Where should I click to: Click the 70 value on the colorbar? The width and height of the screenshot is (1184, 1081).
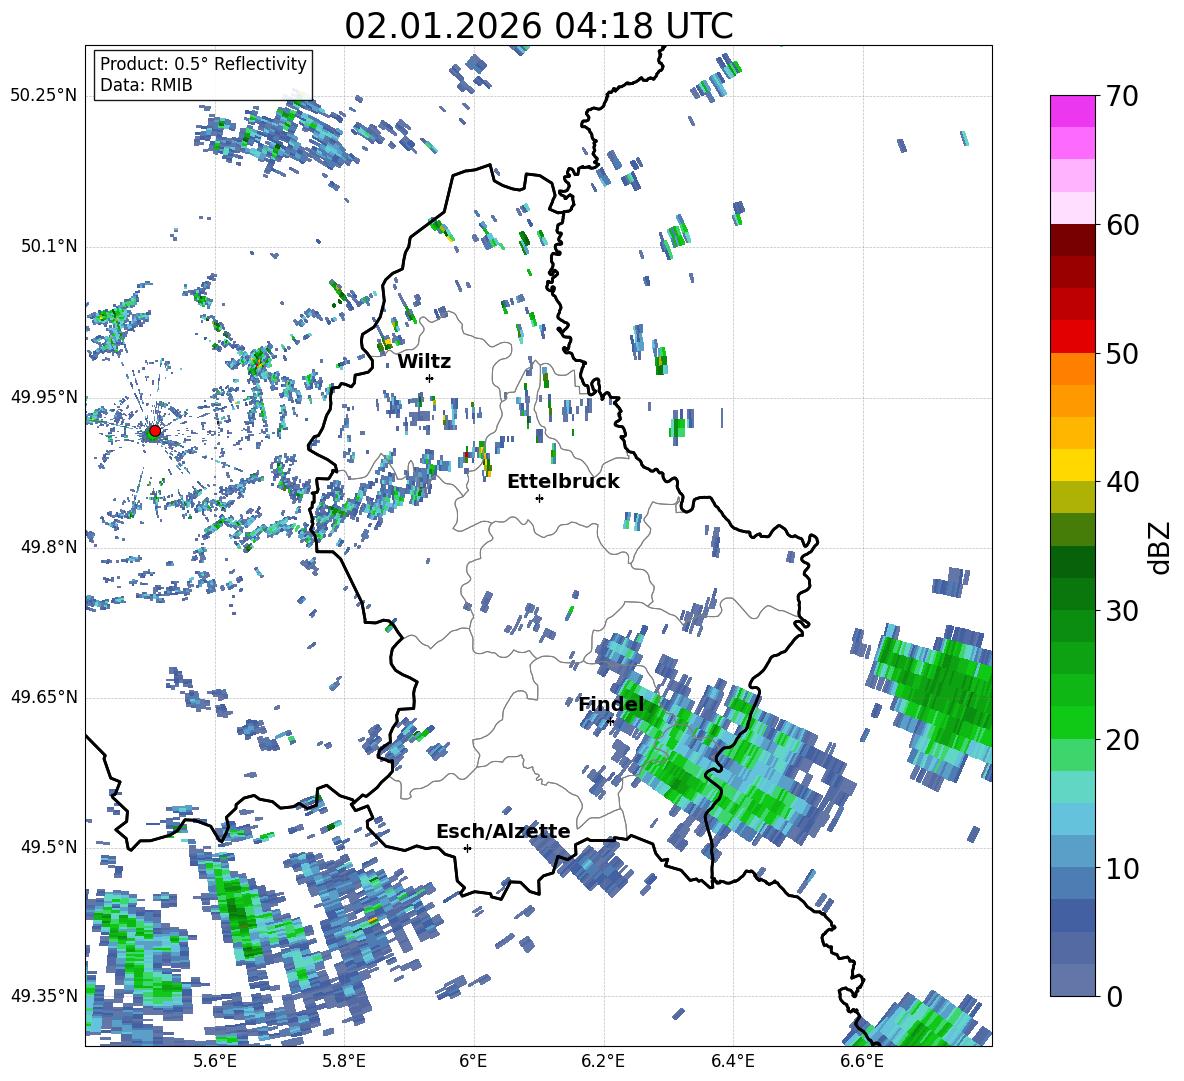[1121, 97]
